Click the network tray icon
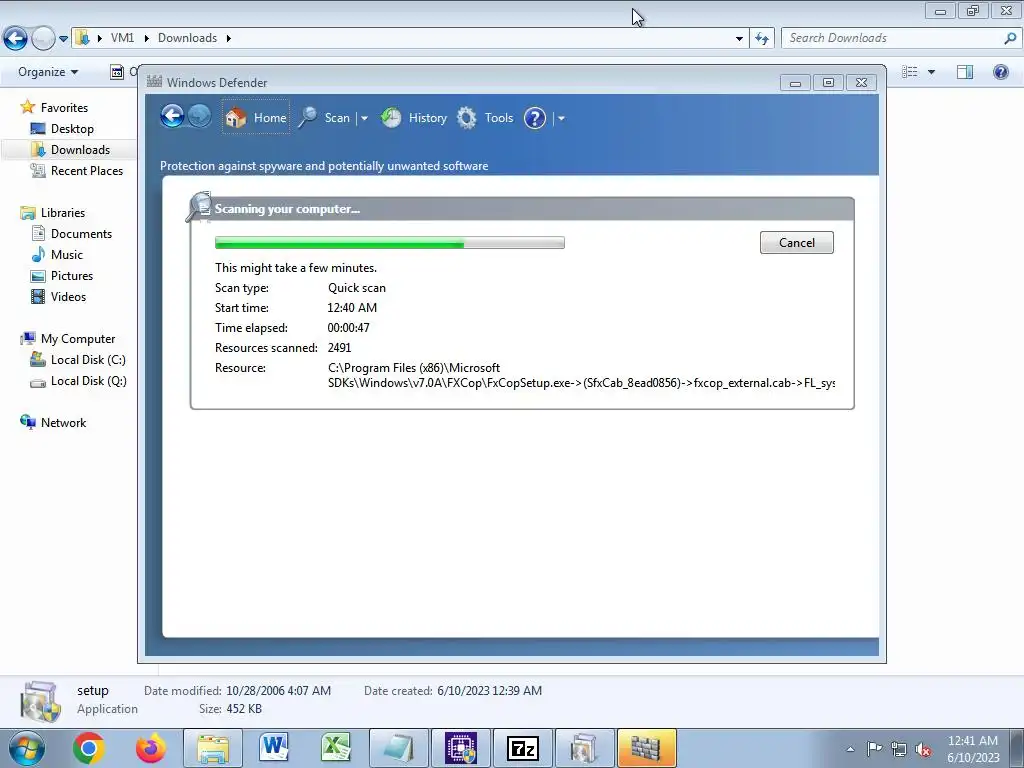Screen dimensions: 1024x768 coord(899,749)
